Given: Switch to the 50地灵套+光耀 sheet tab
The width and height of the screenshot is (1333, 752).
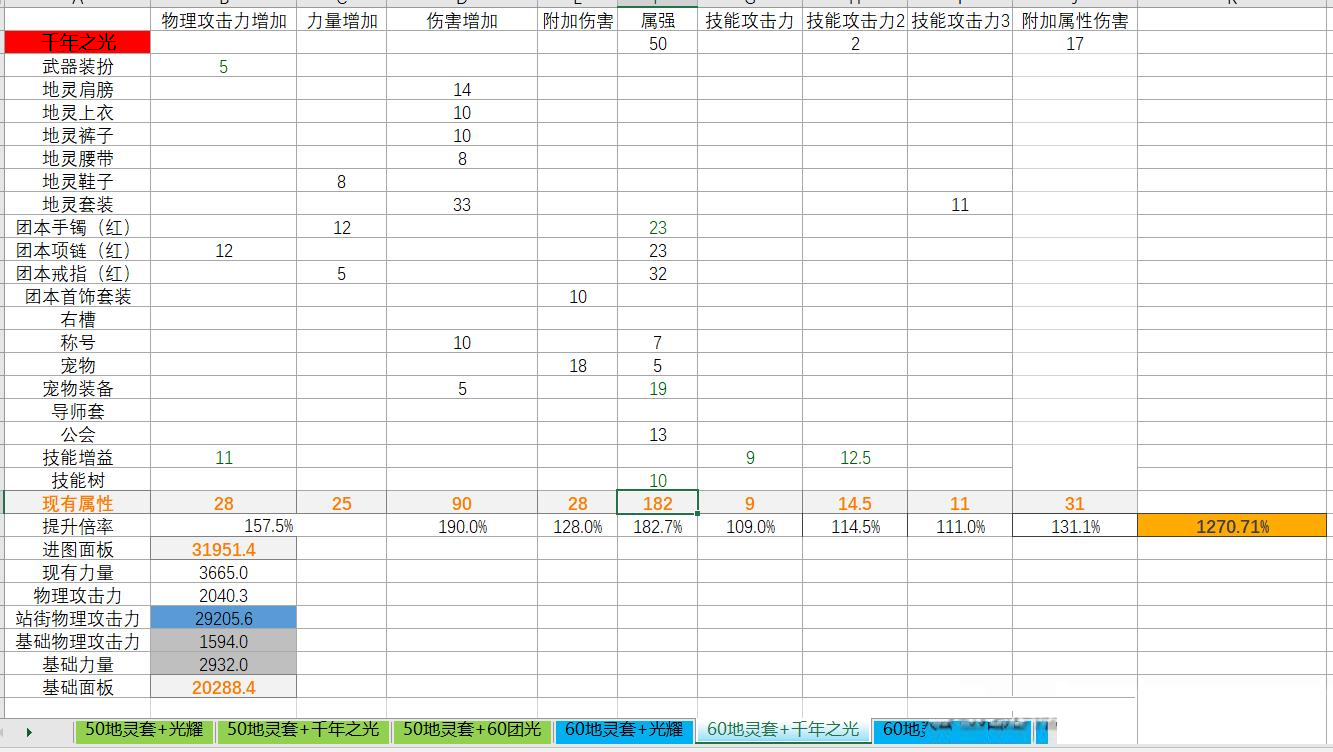Looking at the screenshot, I should 145,730.
